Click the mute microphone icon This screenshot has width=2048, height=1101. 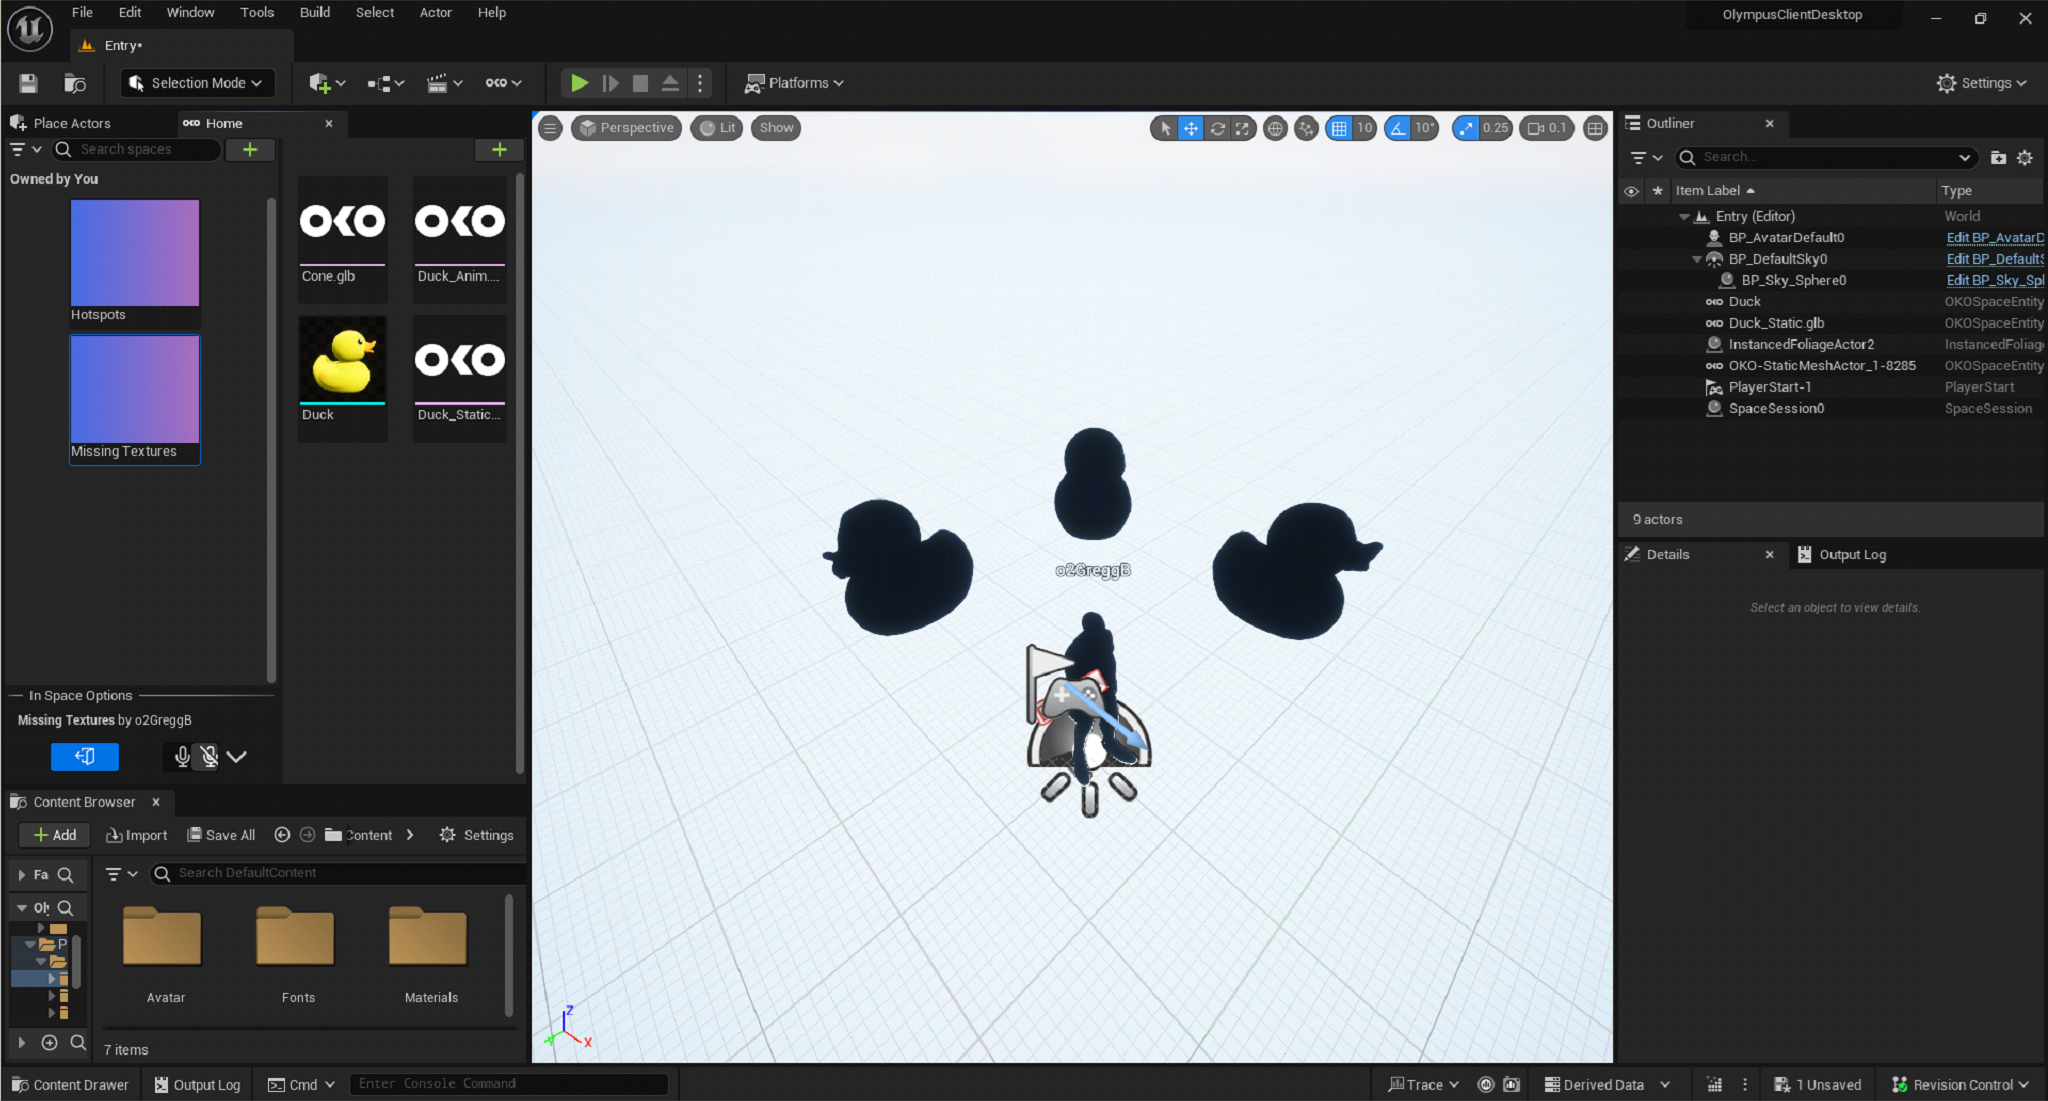tap(209, 757)
